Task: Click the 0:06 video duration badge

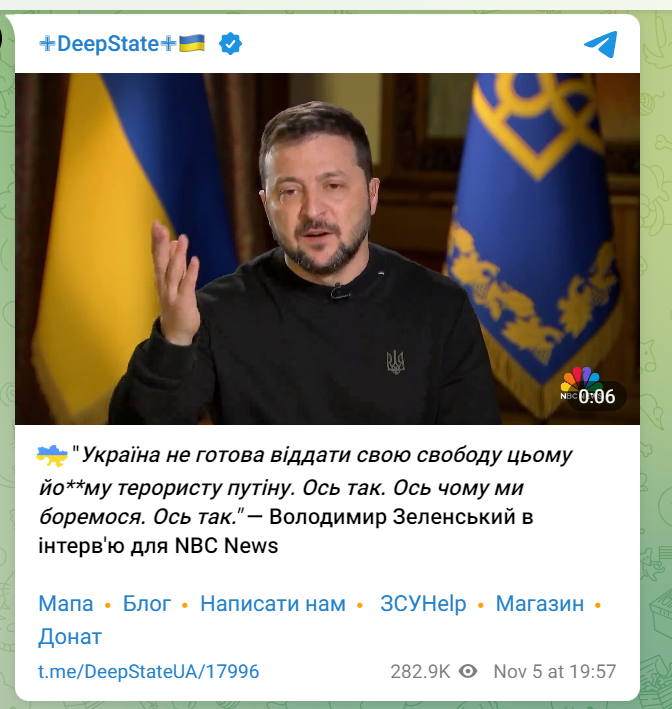Action: (x=596, y=397)
